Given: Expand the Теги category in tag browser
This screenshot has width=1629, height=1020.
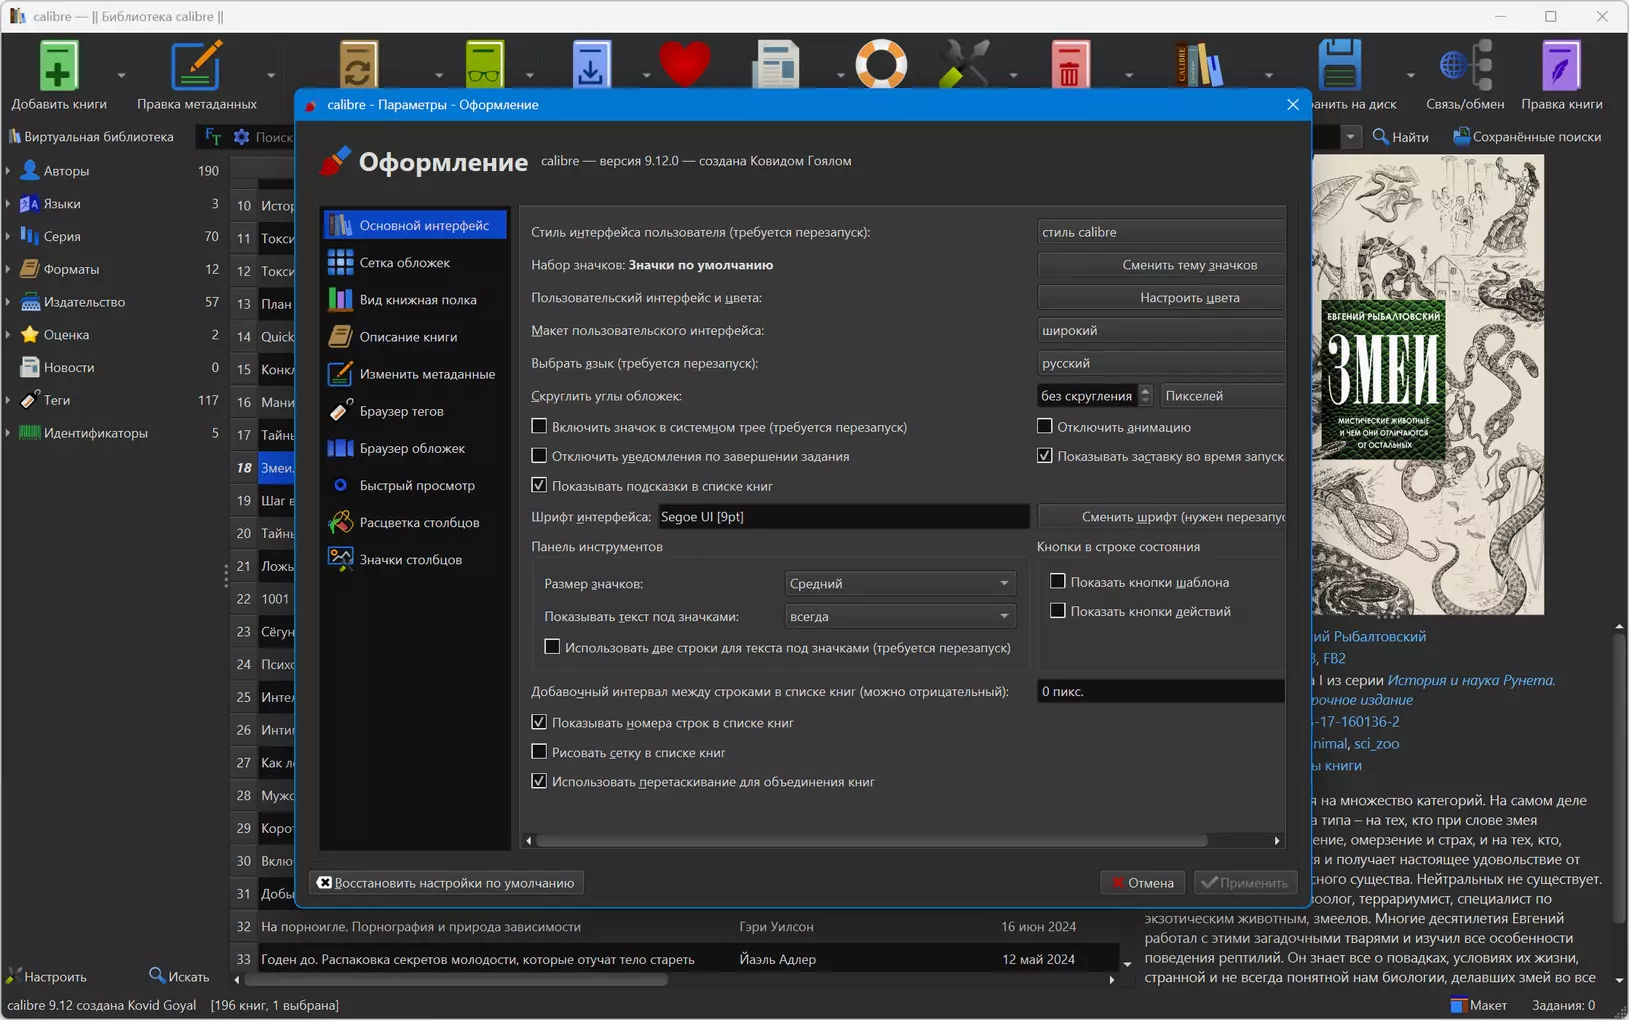Looking at the screenshot, I should [x=8, y=400].
